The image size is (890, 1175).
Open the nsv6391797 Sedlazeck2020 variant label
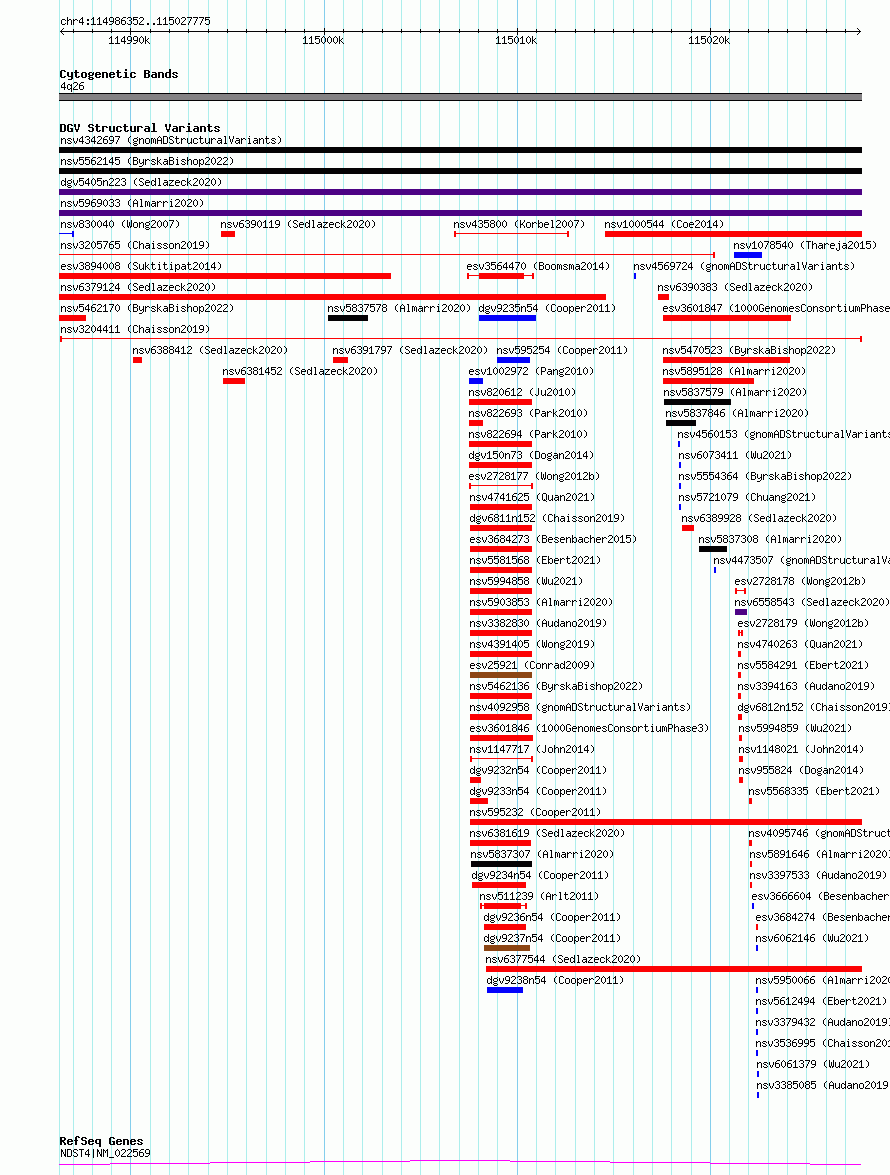[x=410, y=350]
